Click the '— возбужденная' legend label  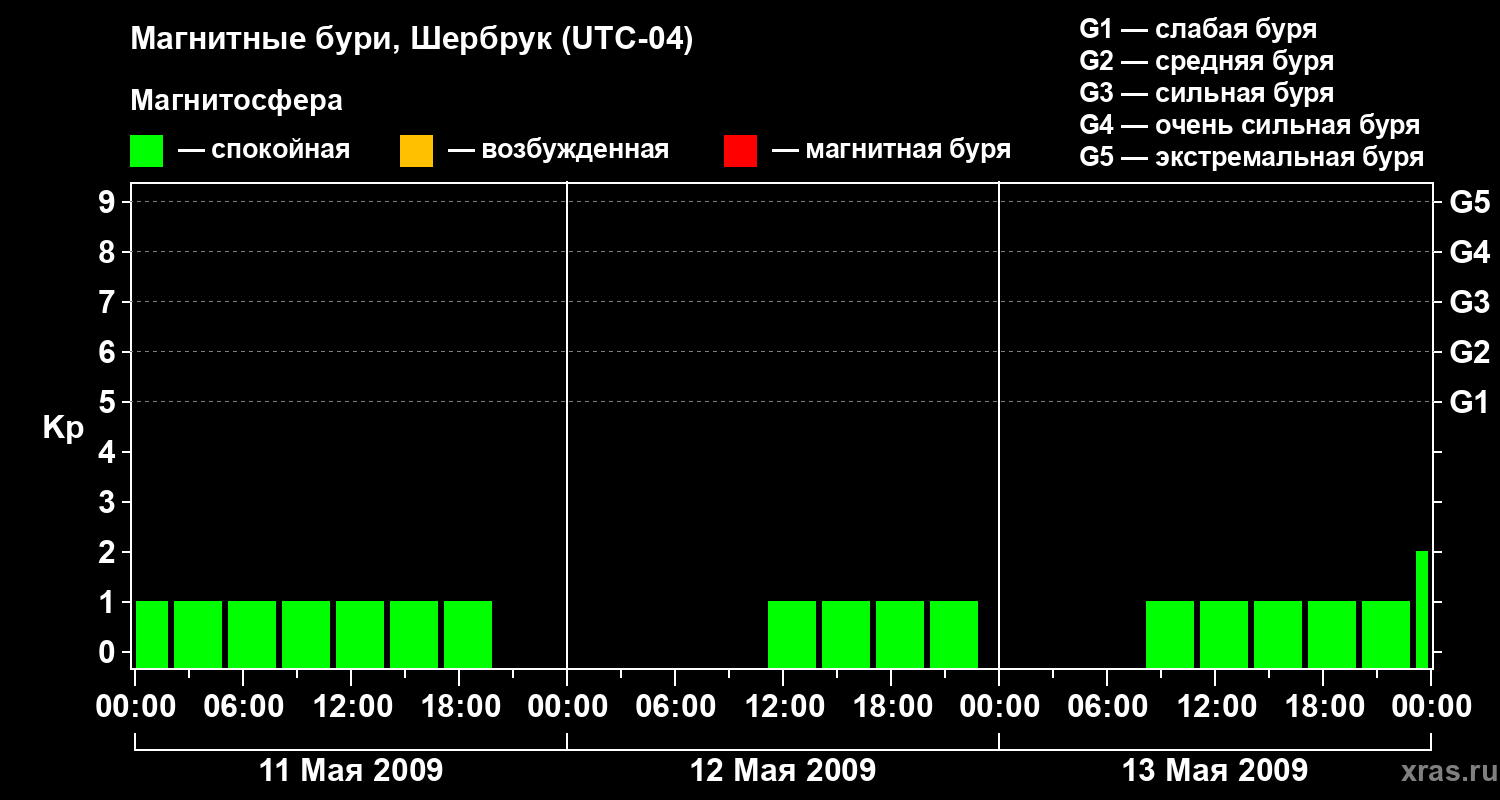tap(558, 150)
